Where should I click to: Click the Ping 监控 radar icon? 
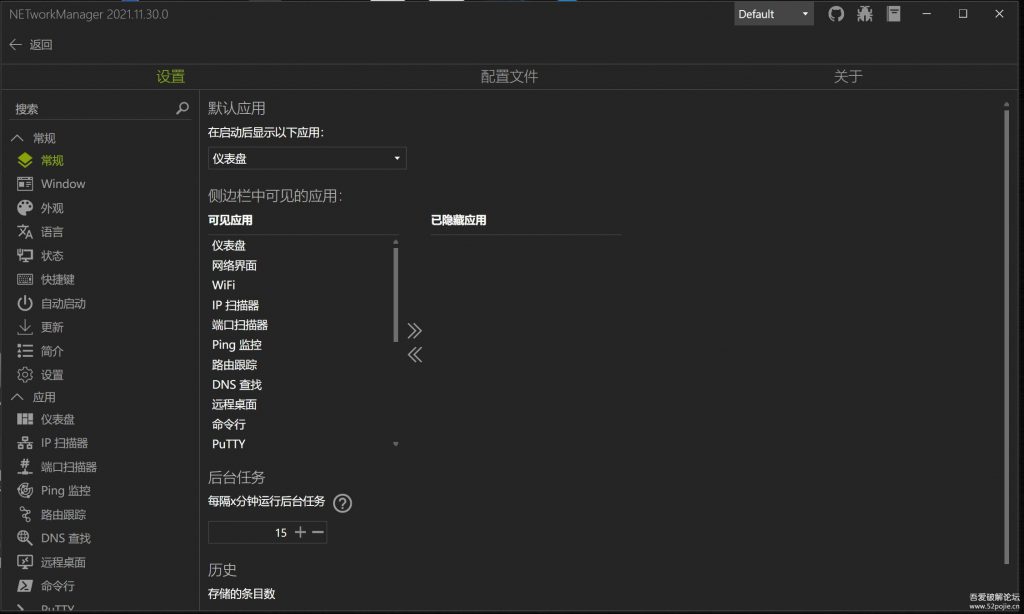pyautogui.click(x=25, y=491)
